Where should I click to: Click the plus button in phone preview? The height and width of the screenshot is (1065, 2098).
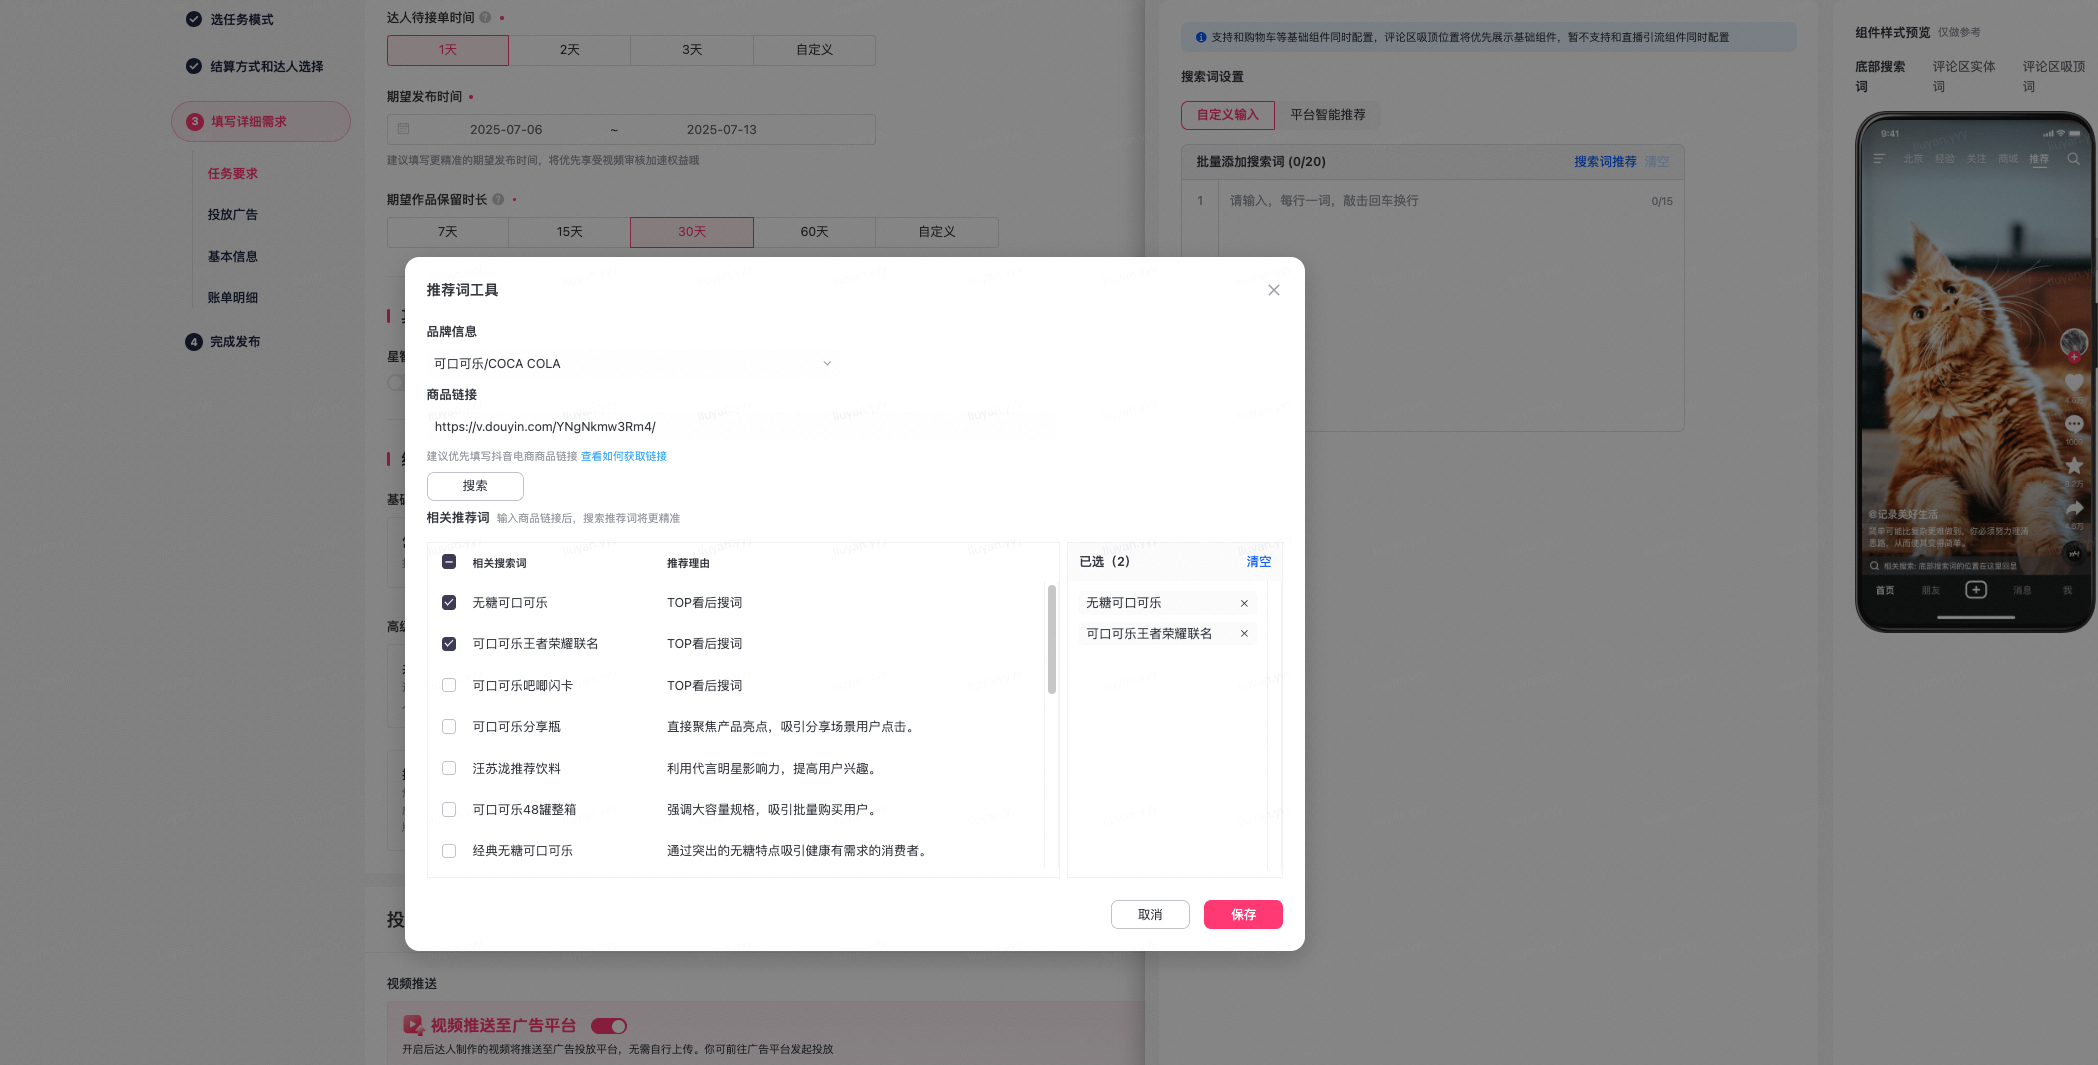tap(1975, 590)
